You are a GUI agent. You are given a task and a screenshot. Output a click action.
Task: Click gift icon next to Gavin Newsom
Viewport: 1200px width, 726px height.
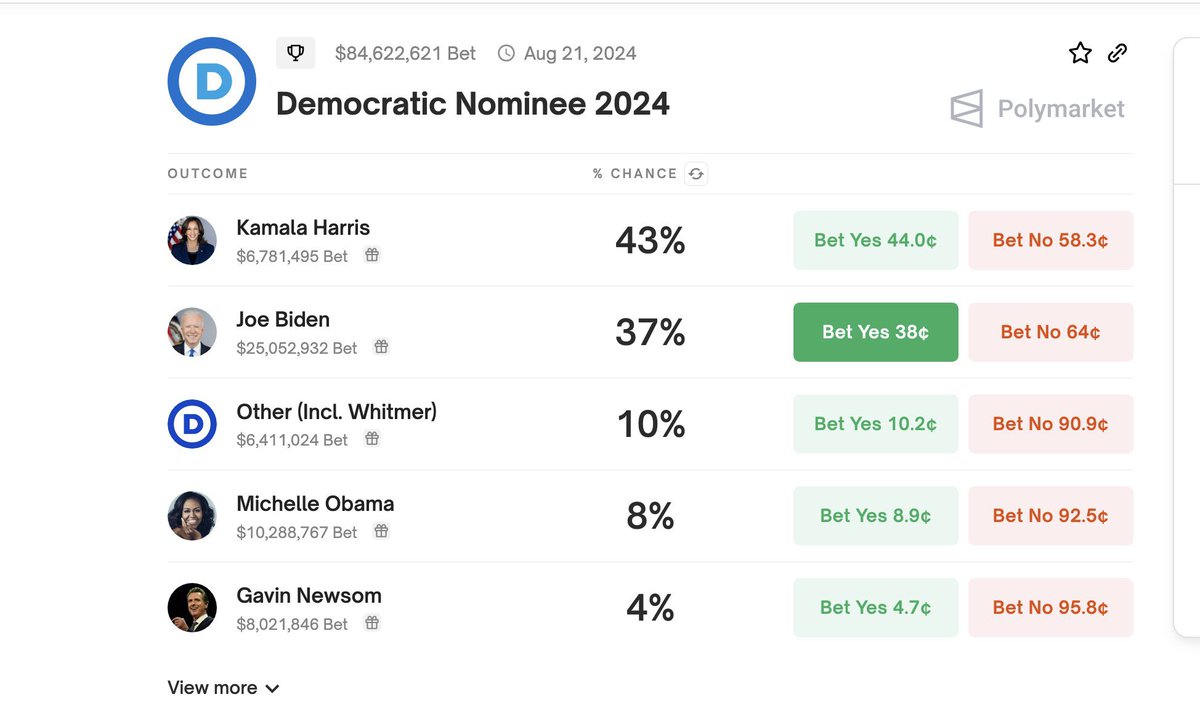pos(372,624)
